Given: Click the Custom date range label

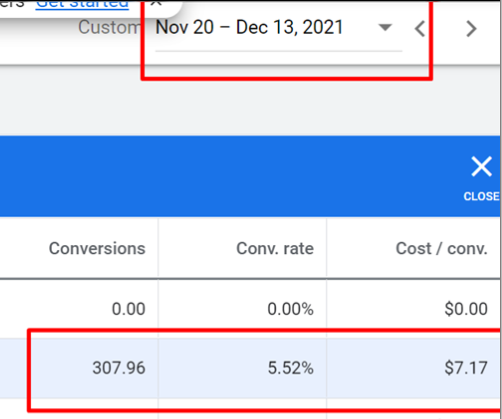Looking at the screenshot, I should (109, 27).
